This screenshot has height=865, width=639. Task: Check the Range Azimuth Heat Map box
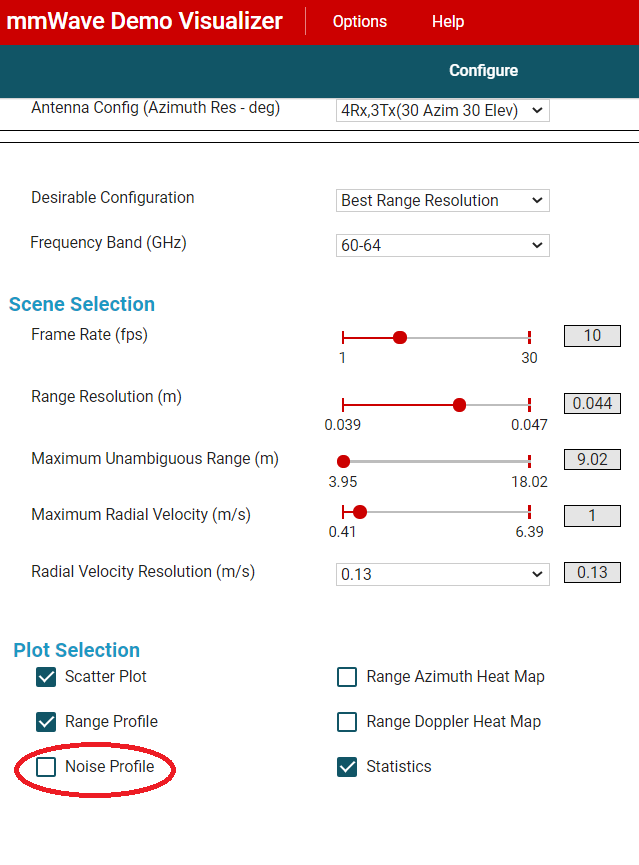347,677
